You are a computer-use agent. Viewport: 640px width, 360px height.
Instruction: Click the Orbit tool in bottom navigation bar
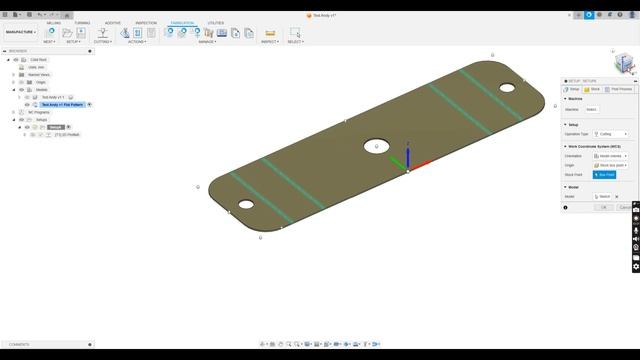(x=262, y=344)
